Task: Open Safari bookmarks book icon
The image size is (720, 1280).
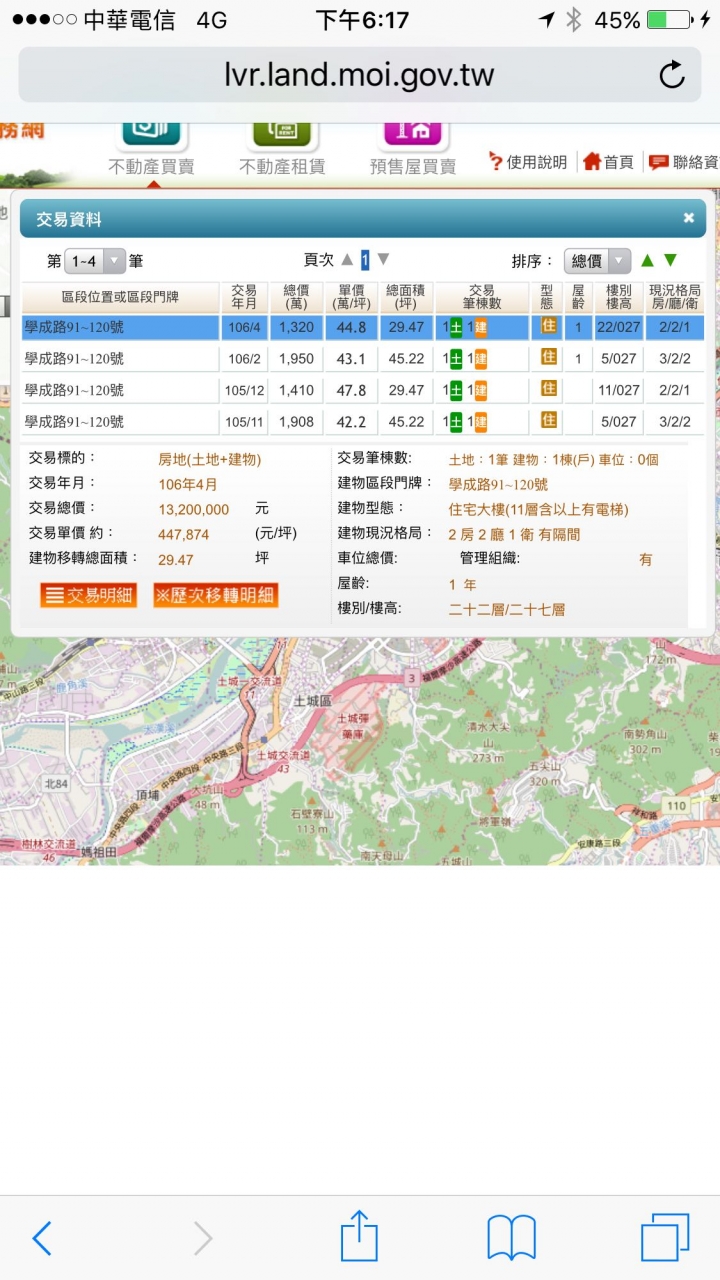Action: pos(511,1238)
